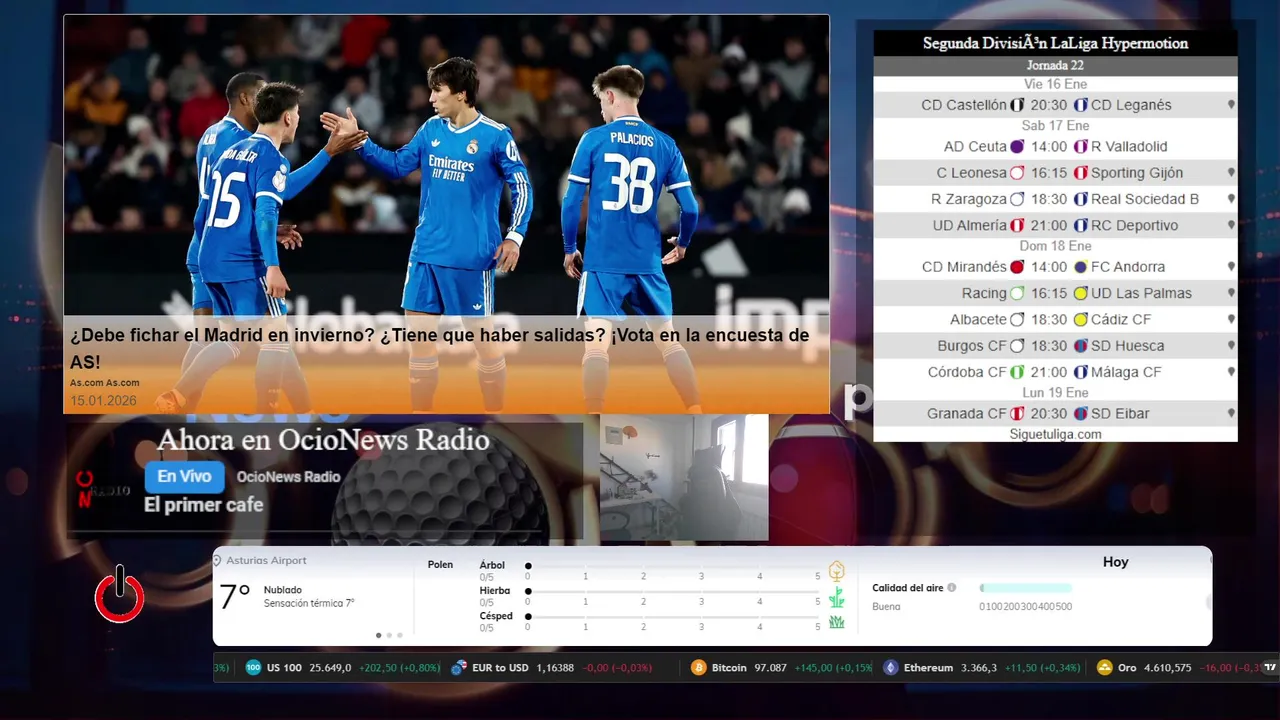Viewport: 1280px width, 720px height.
Task: Click the venue pin on the Málaga CF row
Action: pyautogui.click(x=1231, y=371)
